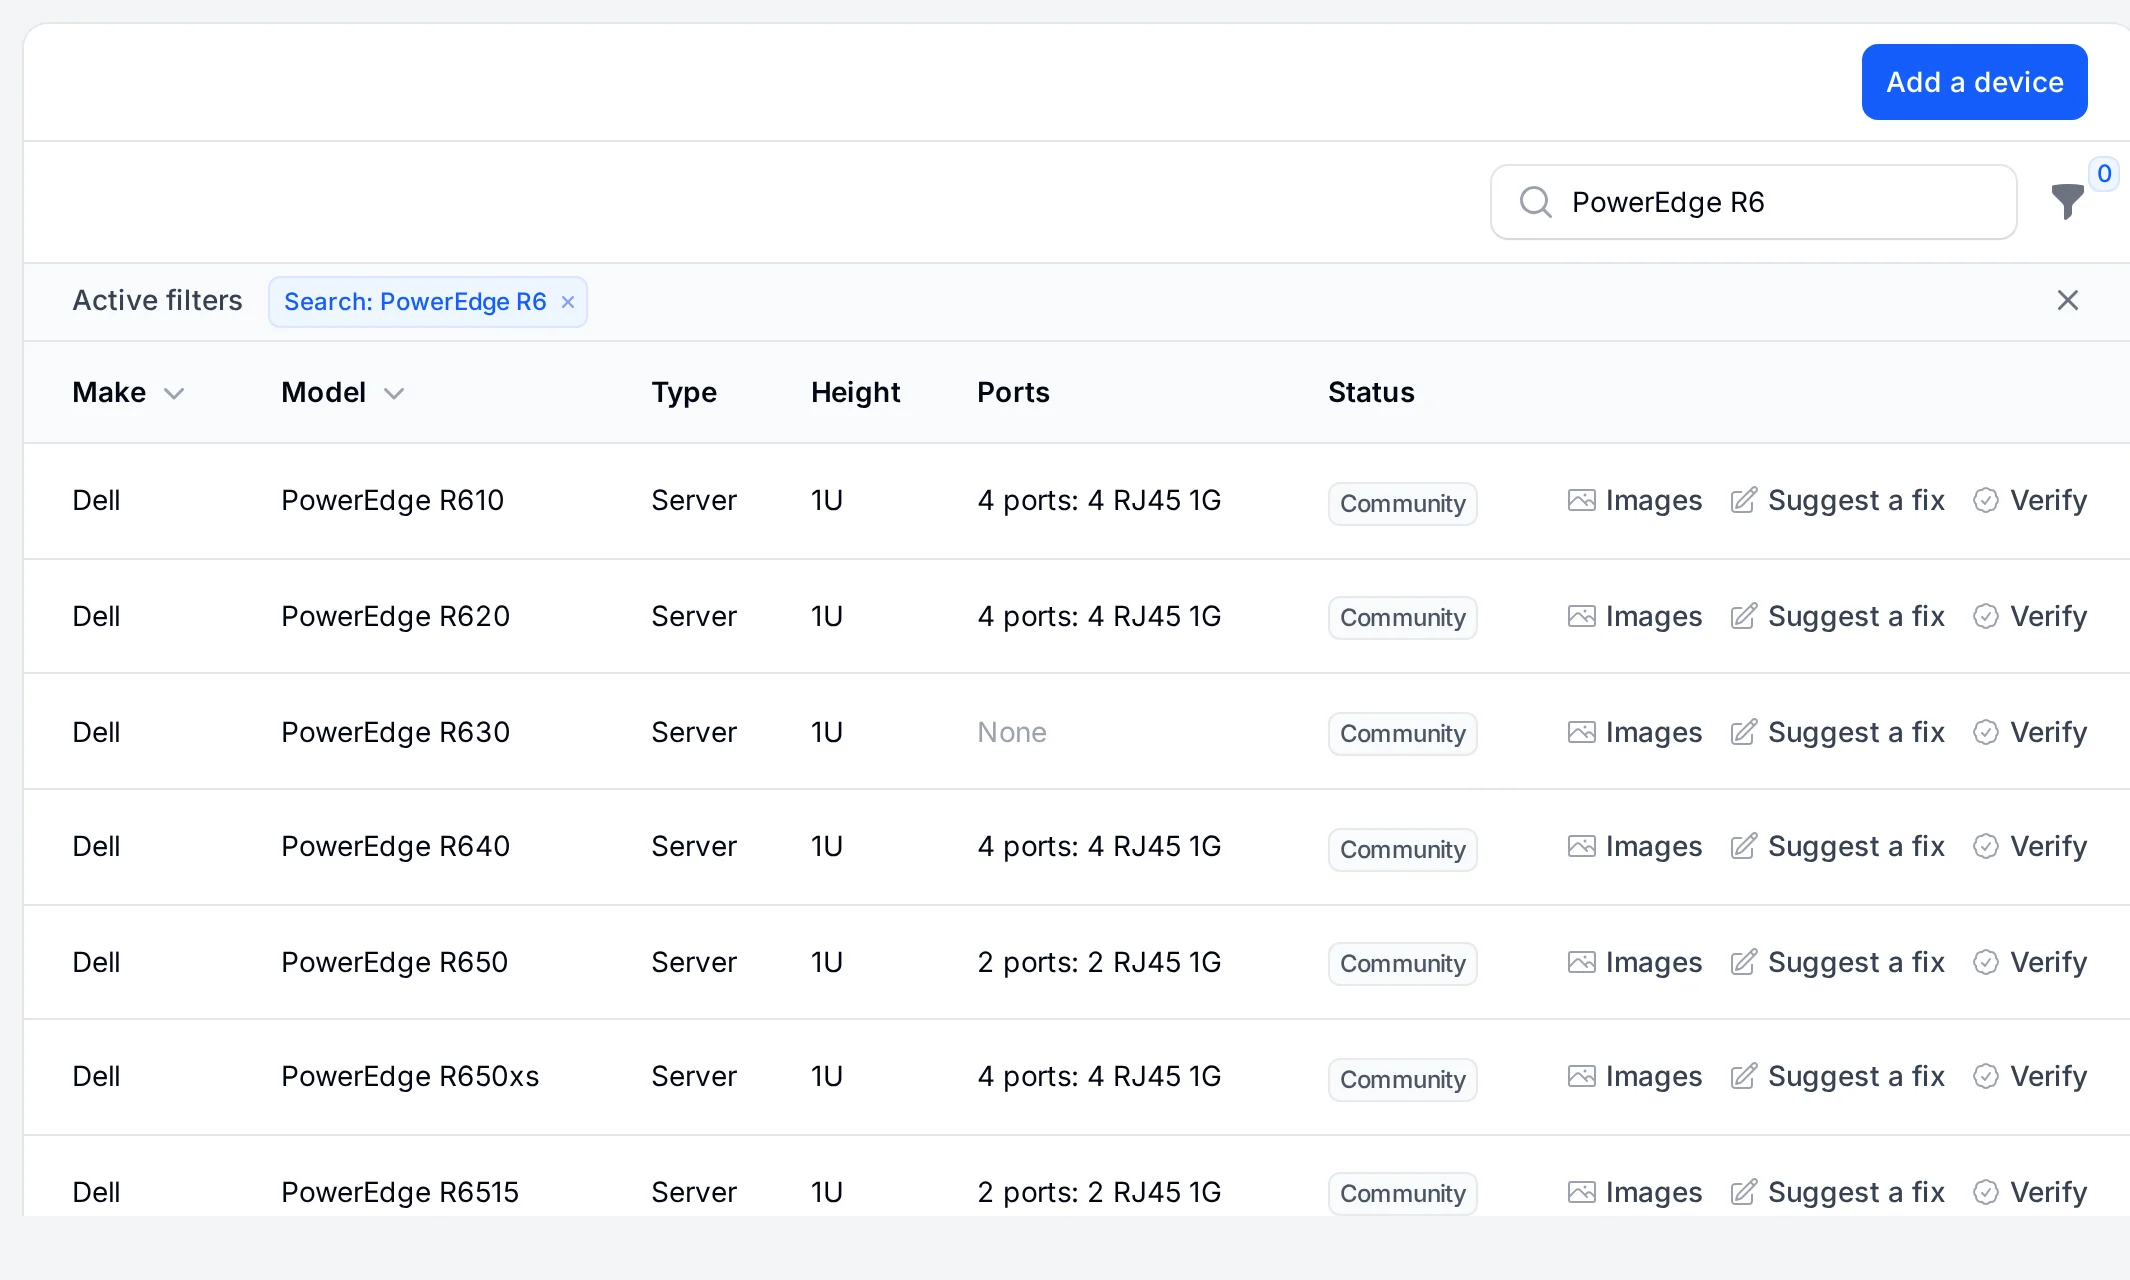Click the Ports column header
This screenshot has width=2130, height=1280.
pyautogui.click(x=1013, y=392)
